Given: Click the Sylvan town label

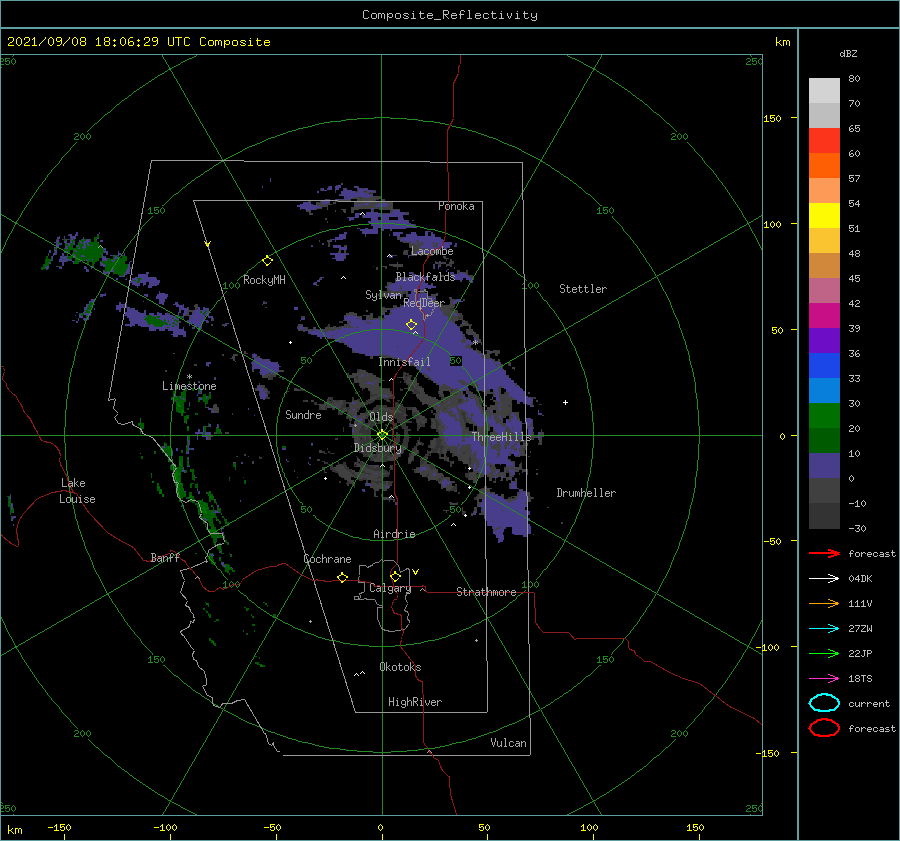Looking at the screenshot, I should tap(383, 295).
